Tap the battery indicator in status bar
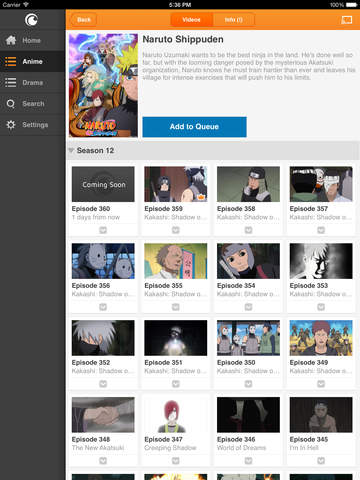This screenshot has width=360, height=480. point(352,5)
